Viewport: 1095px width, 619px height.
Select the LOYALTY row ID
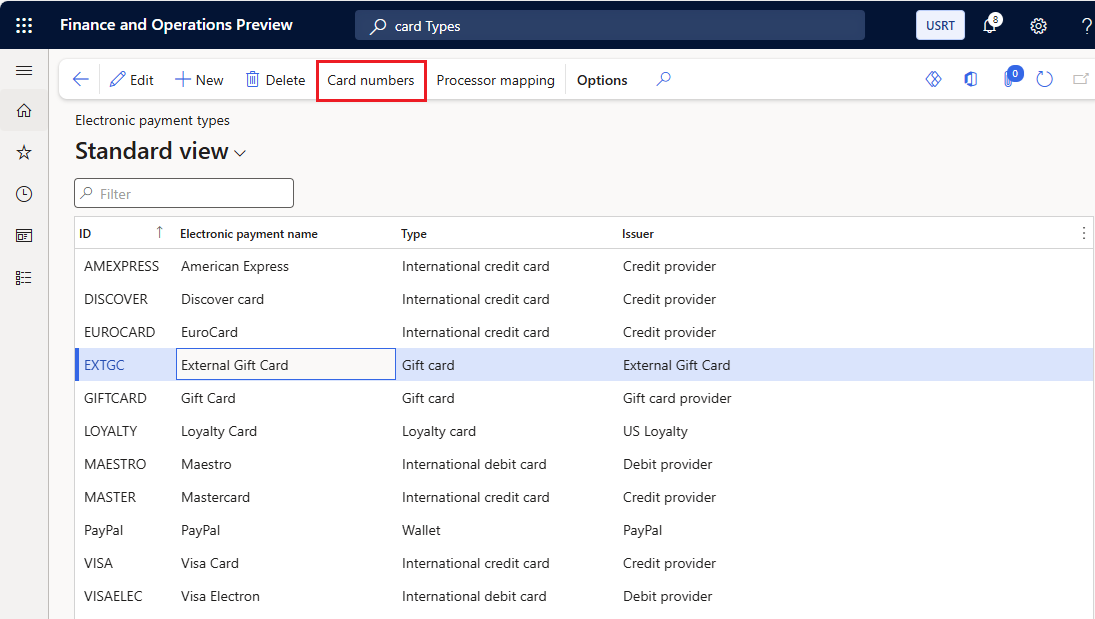110,431
